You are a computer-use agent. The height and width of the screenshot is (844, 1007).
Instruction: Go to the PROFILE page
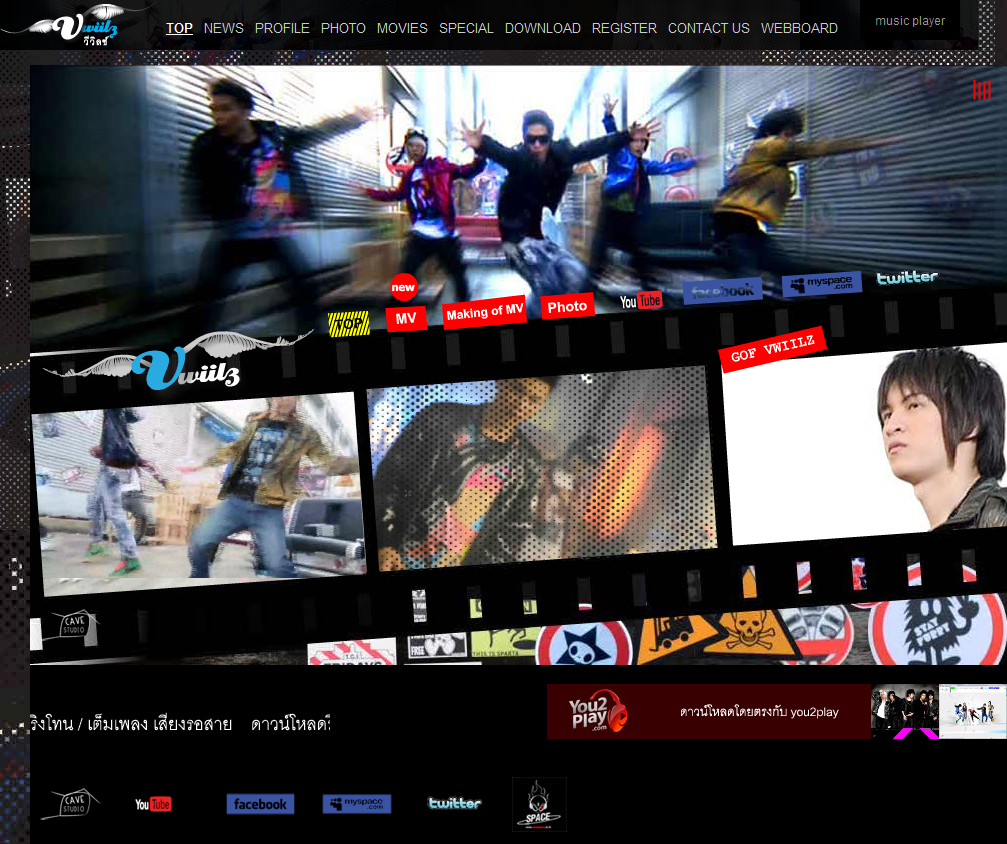click(282, 28)
